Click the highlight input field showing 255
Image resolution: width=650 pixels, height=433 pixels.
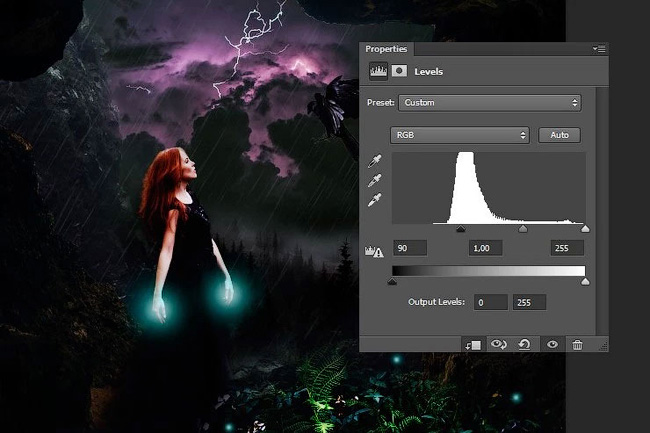pos(567,248)
